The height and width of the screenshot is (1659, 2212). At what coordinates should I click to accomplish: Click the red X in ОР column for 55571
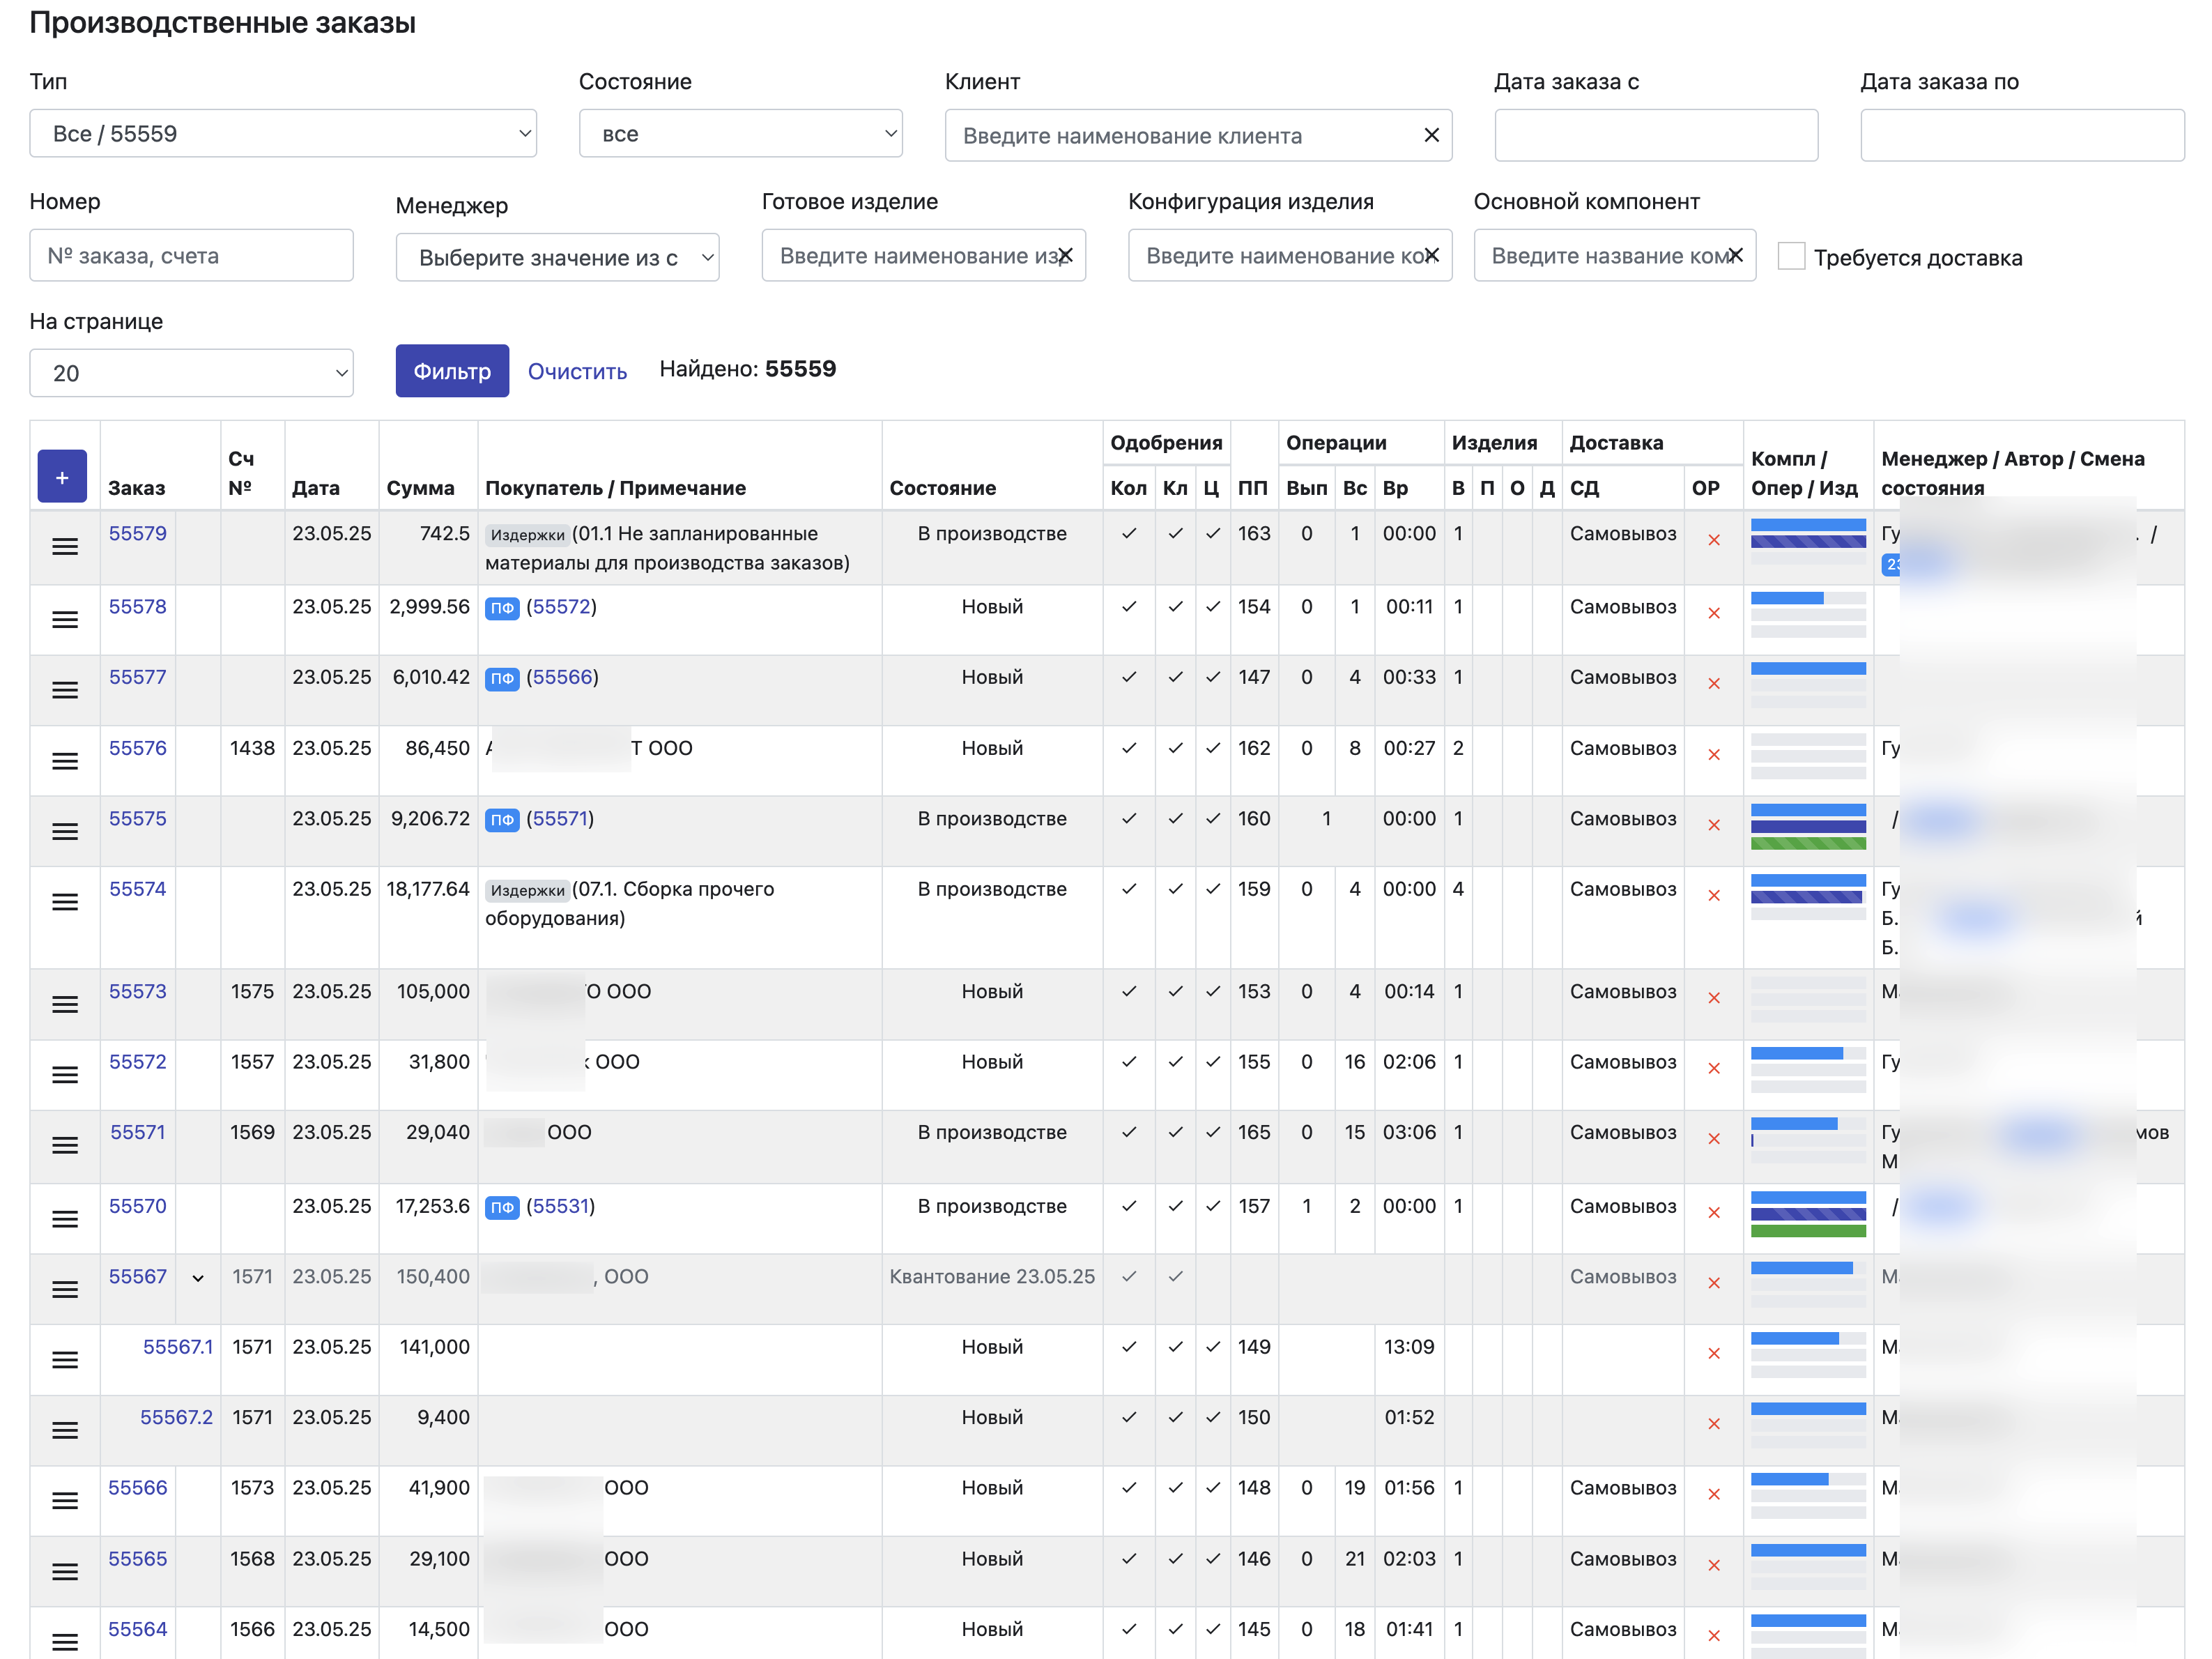pos(1714,1139)
